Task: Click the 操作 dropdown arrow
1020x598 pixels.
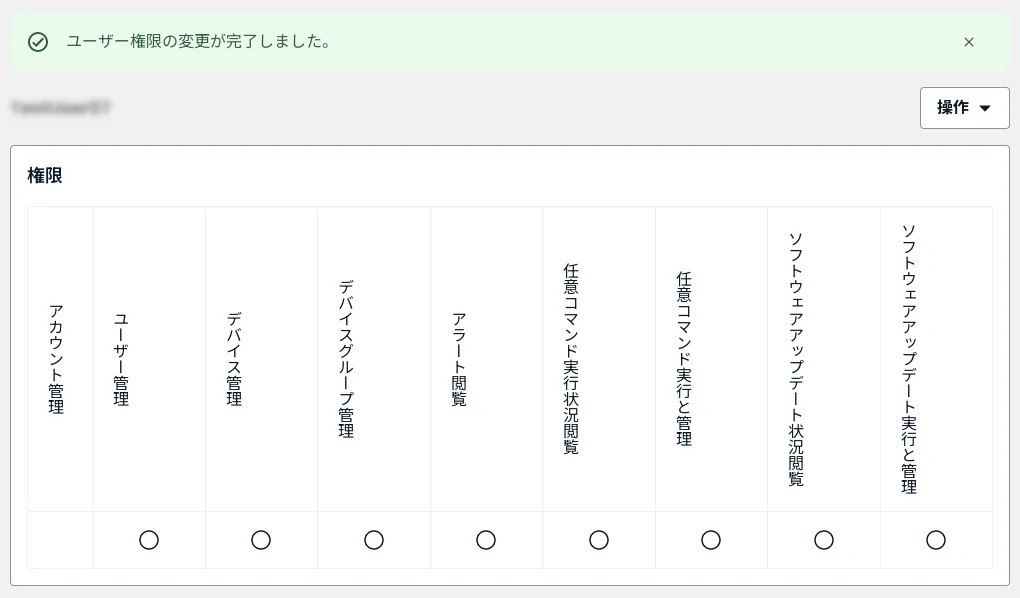Action: pos(987,108)
